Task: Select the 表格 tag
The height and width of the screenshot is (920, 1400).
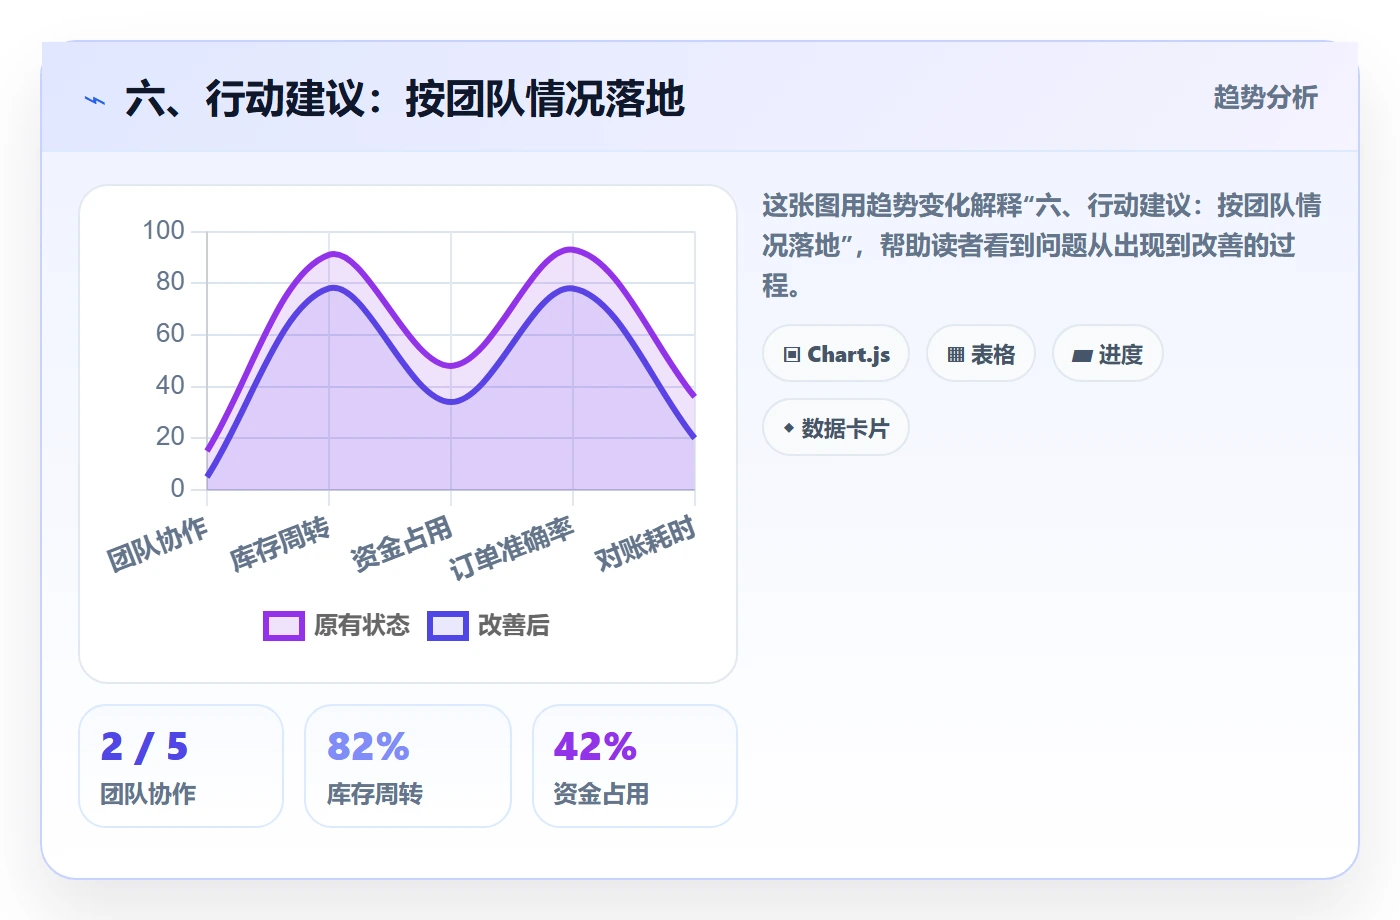Action: (x=981, y=353)
